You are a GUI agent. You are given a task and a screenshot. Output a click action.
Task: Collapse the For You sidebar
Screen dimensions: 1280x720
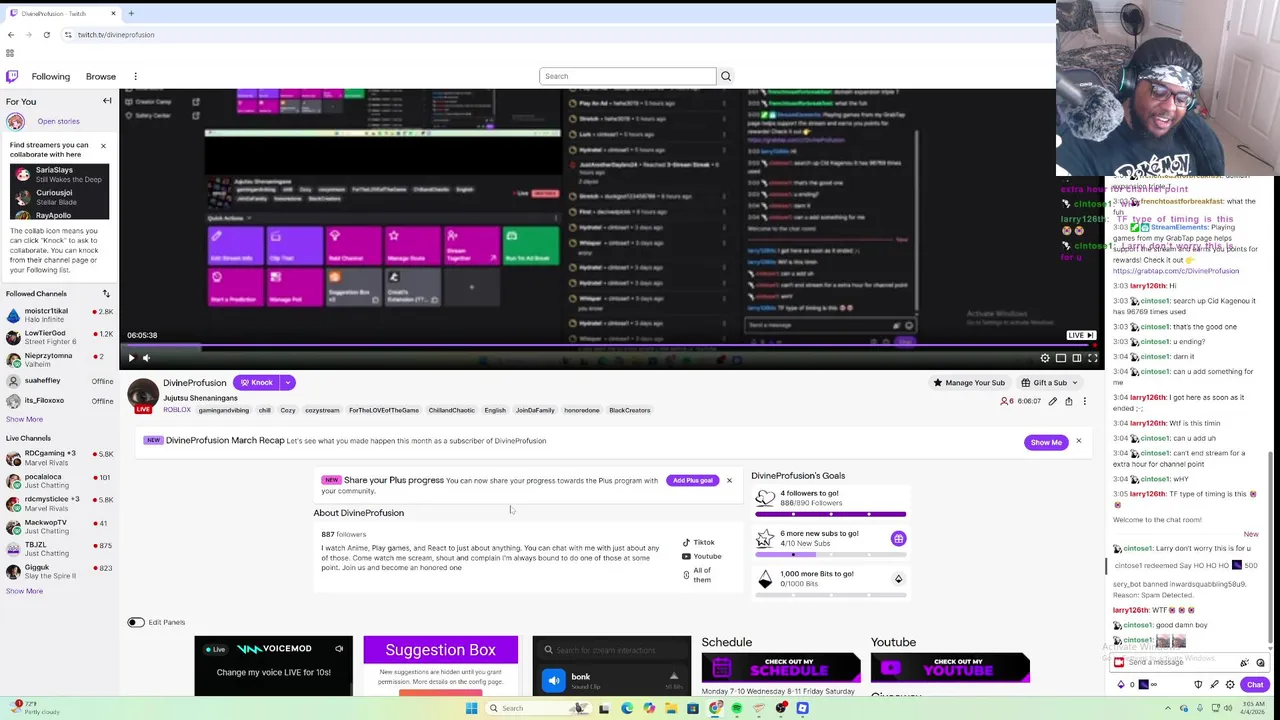point(107,101)
